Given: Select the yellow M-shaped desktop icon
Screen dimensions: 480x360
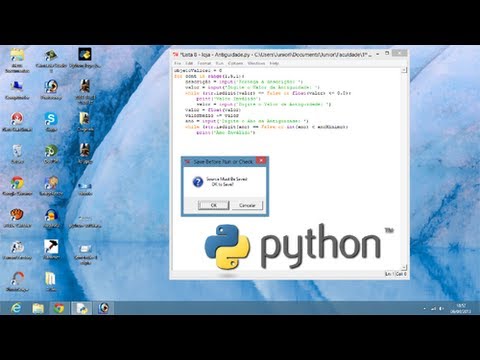Looking at the screenshot, I should click(51, 282).
